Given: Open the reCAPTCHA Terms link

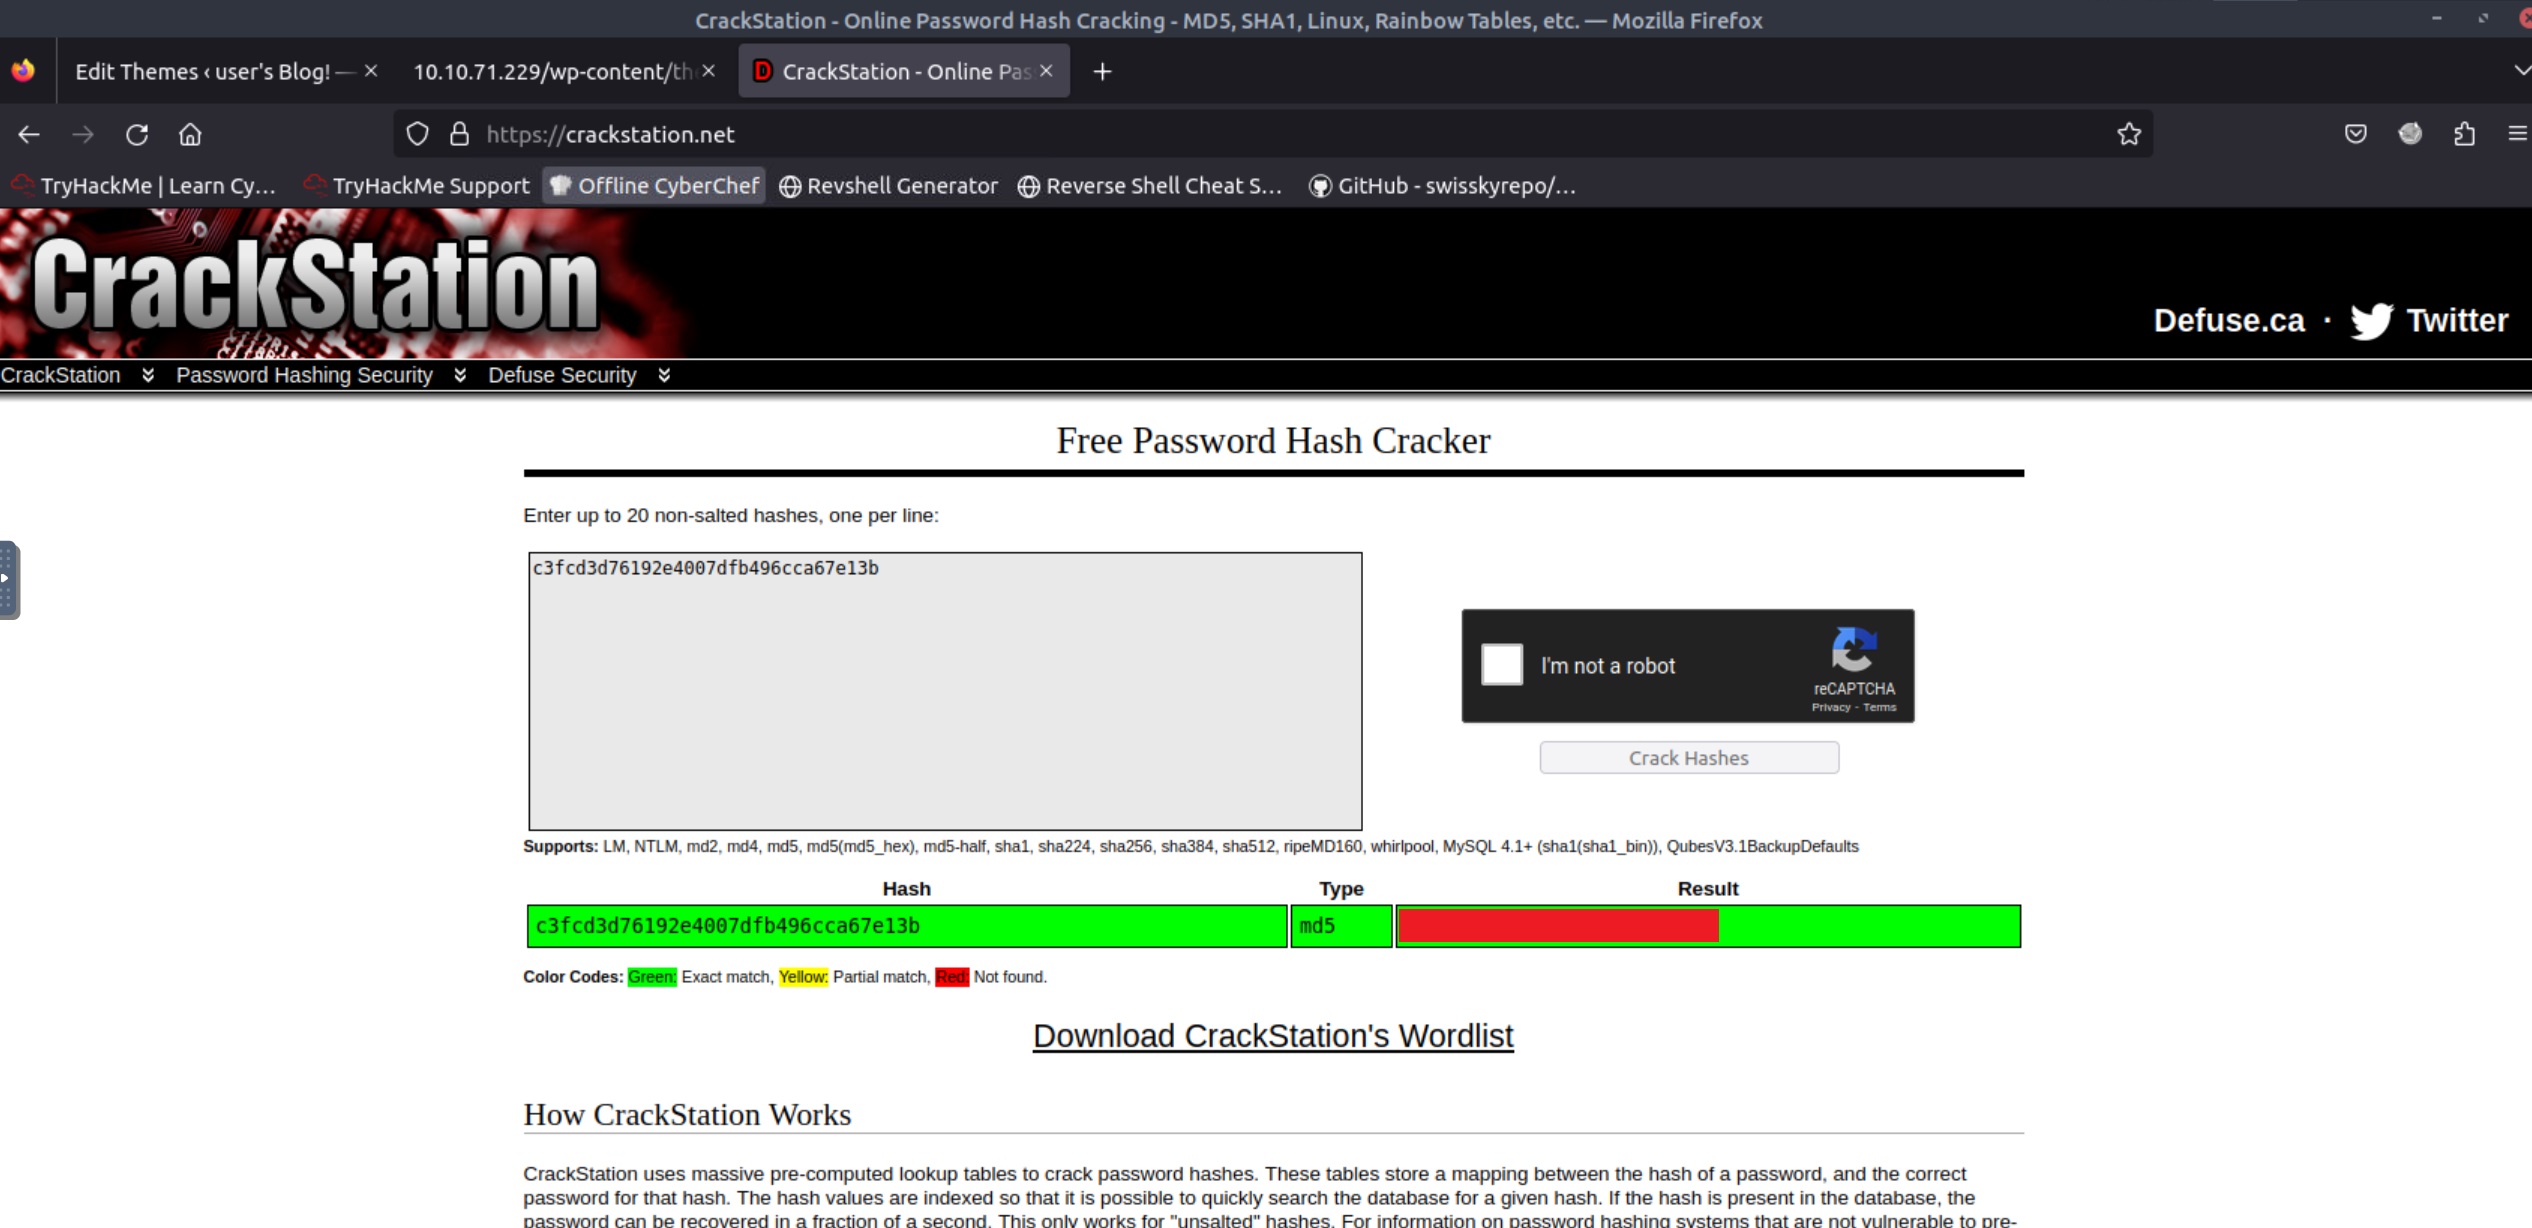Looking at the screenshot, I should pyautogui.click(x=1879, y=707).
